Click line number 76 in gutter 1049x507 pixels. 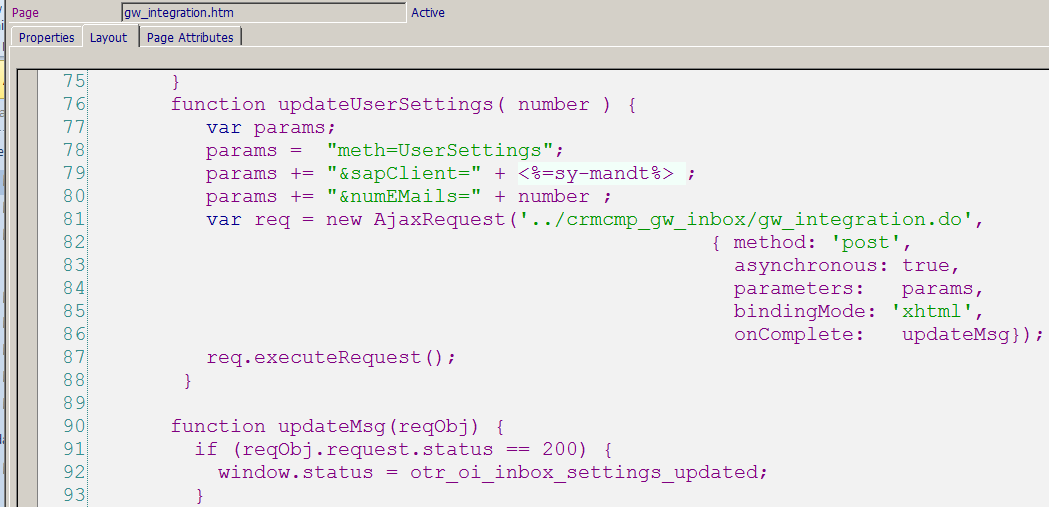point(74,105)
